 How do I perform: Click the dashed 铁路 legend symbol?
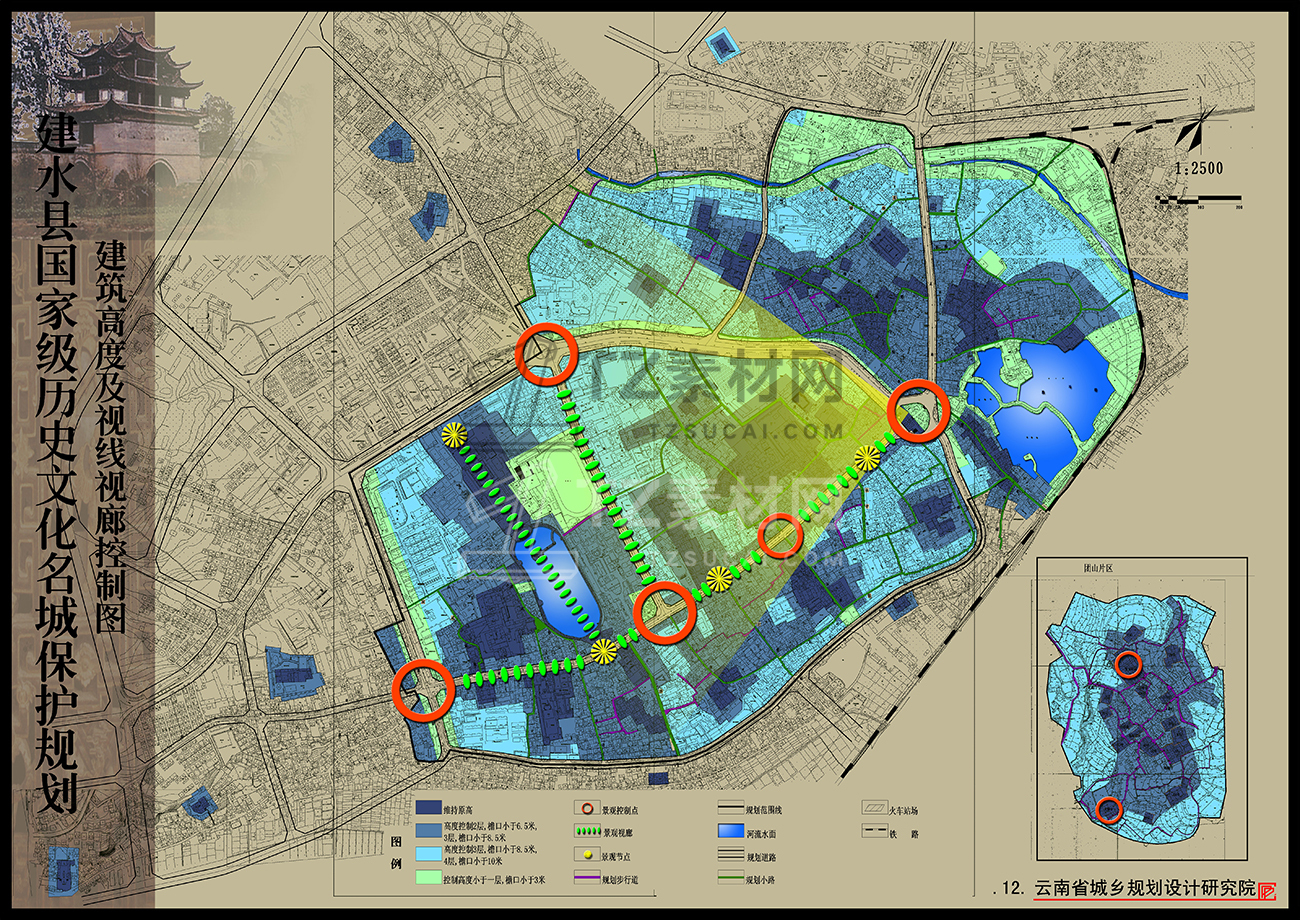pyautogui.click(x=876, y=831)
